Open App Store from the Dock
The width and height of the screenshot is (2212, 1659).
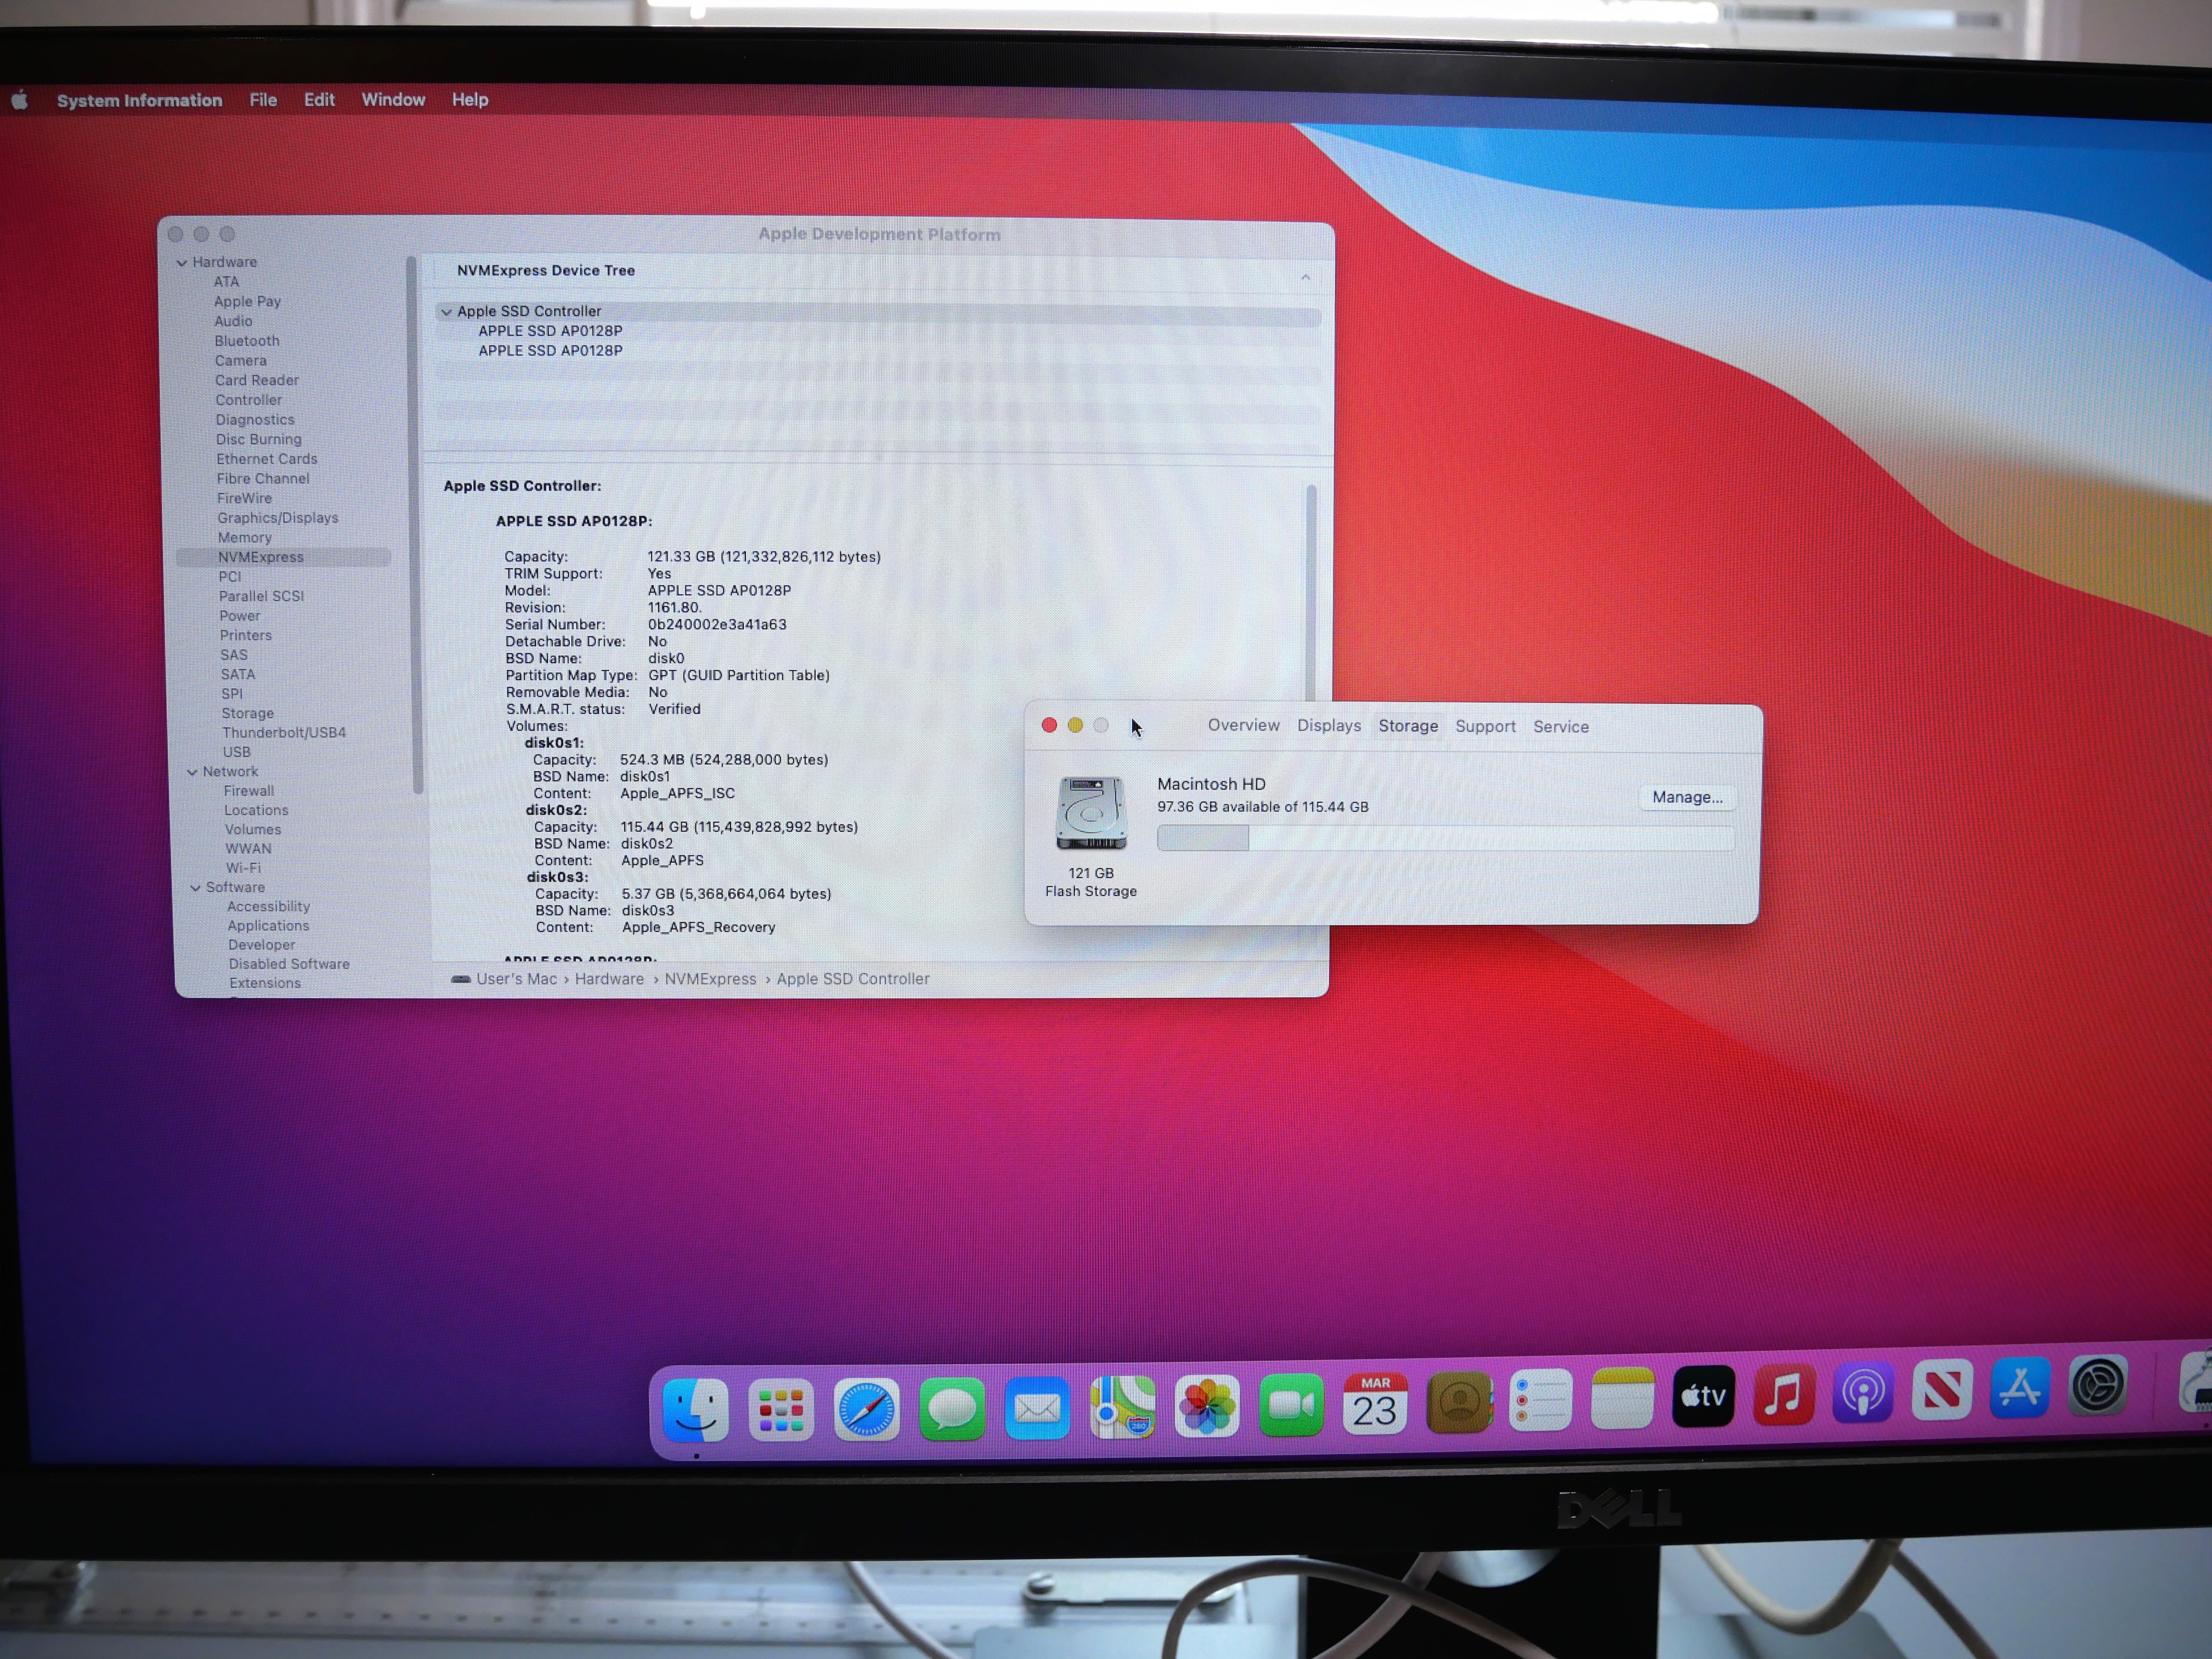point(2020,1387)
